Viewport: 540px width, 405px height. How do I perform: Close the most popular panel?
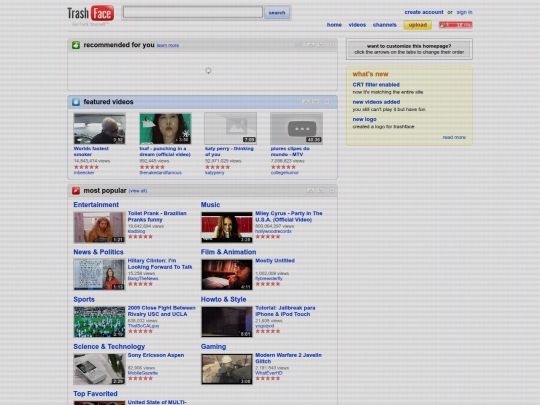pos(332,190)
